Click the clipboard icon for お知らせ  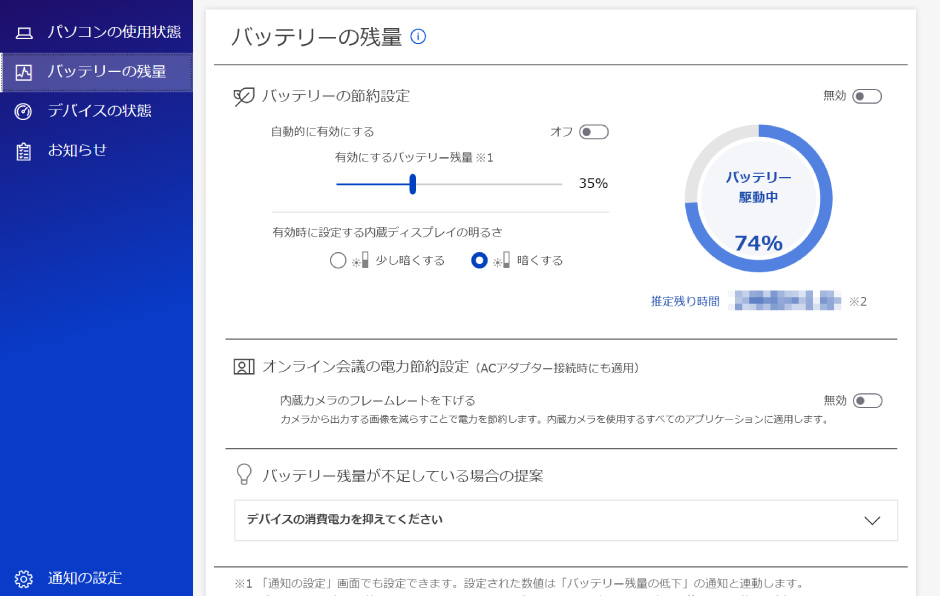click(x=24, y=151)
